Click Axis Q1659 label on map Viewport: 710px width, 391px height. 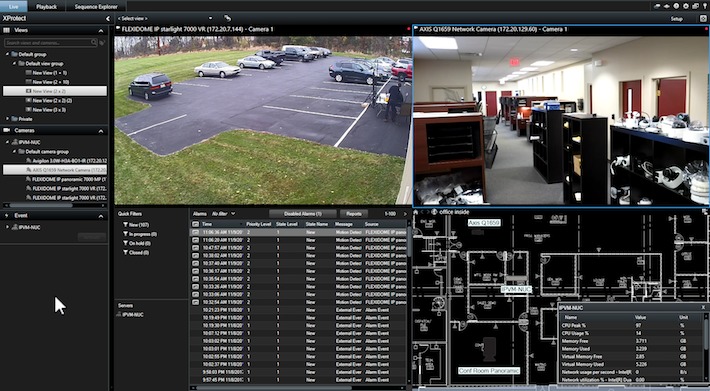click(484, 223)
